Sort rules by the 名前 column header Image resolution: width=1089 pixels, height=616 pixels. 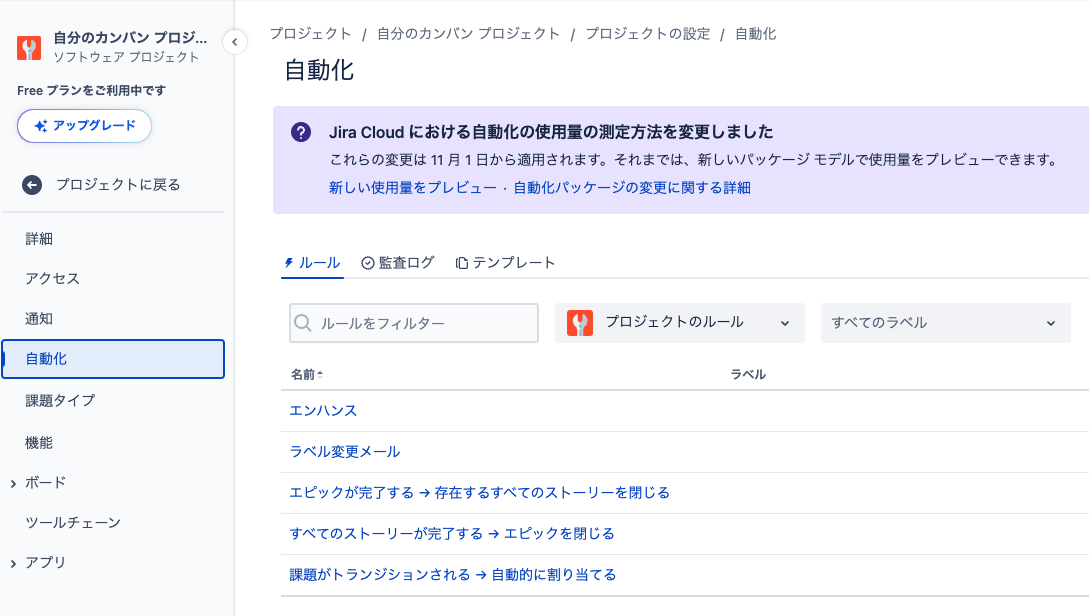click(306, 374)
